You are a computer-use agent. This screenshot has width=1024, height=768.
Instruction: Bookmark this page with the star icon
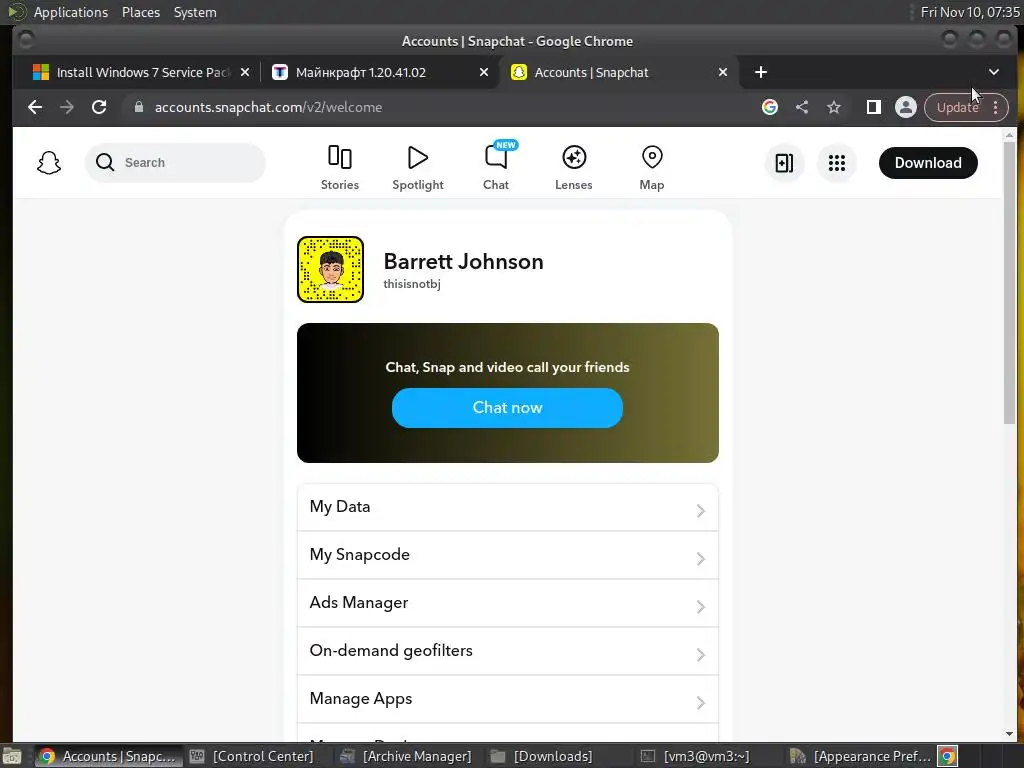coord(834,107)
